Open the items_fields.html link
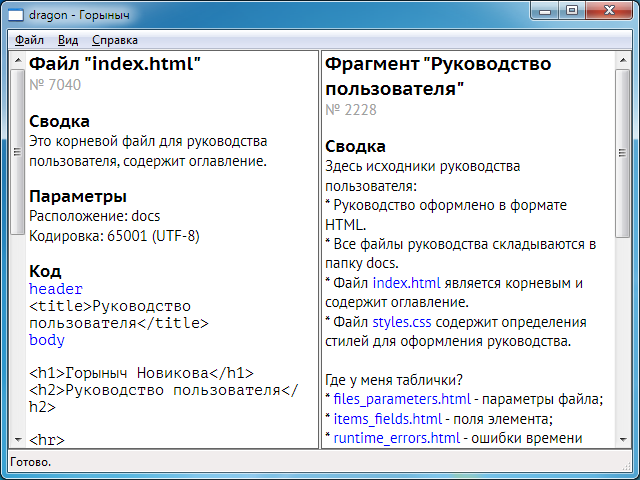 (388, 419)
